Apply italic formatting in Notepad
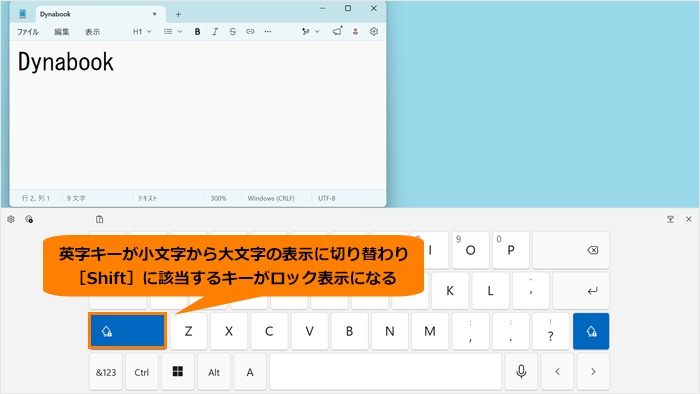This screenshot has width=700, height=394. click(215, 32)
